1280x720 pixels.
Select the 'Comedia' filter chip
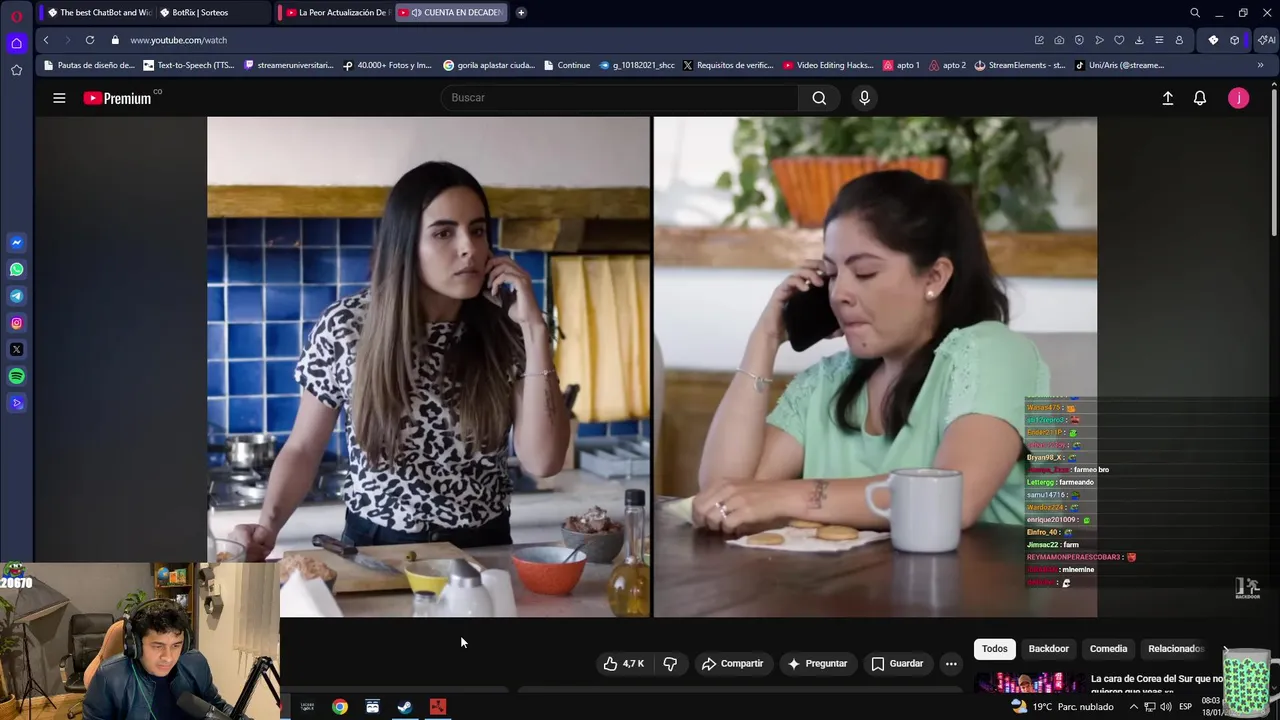point(1108,648)
